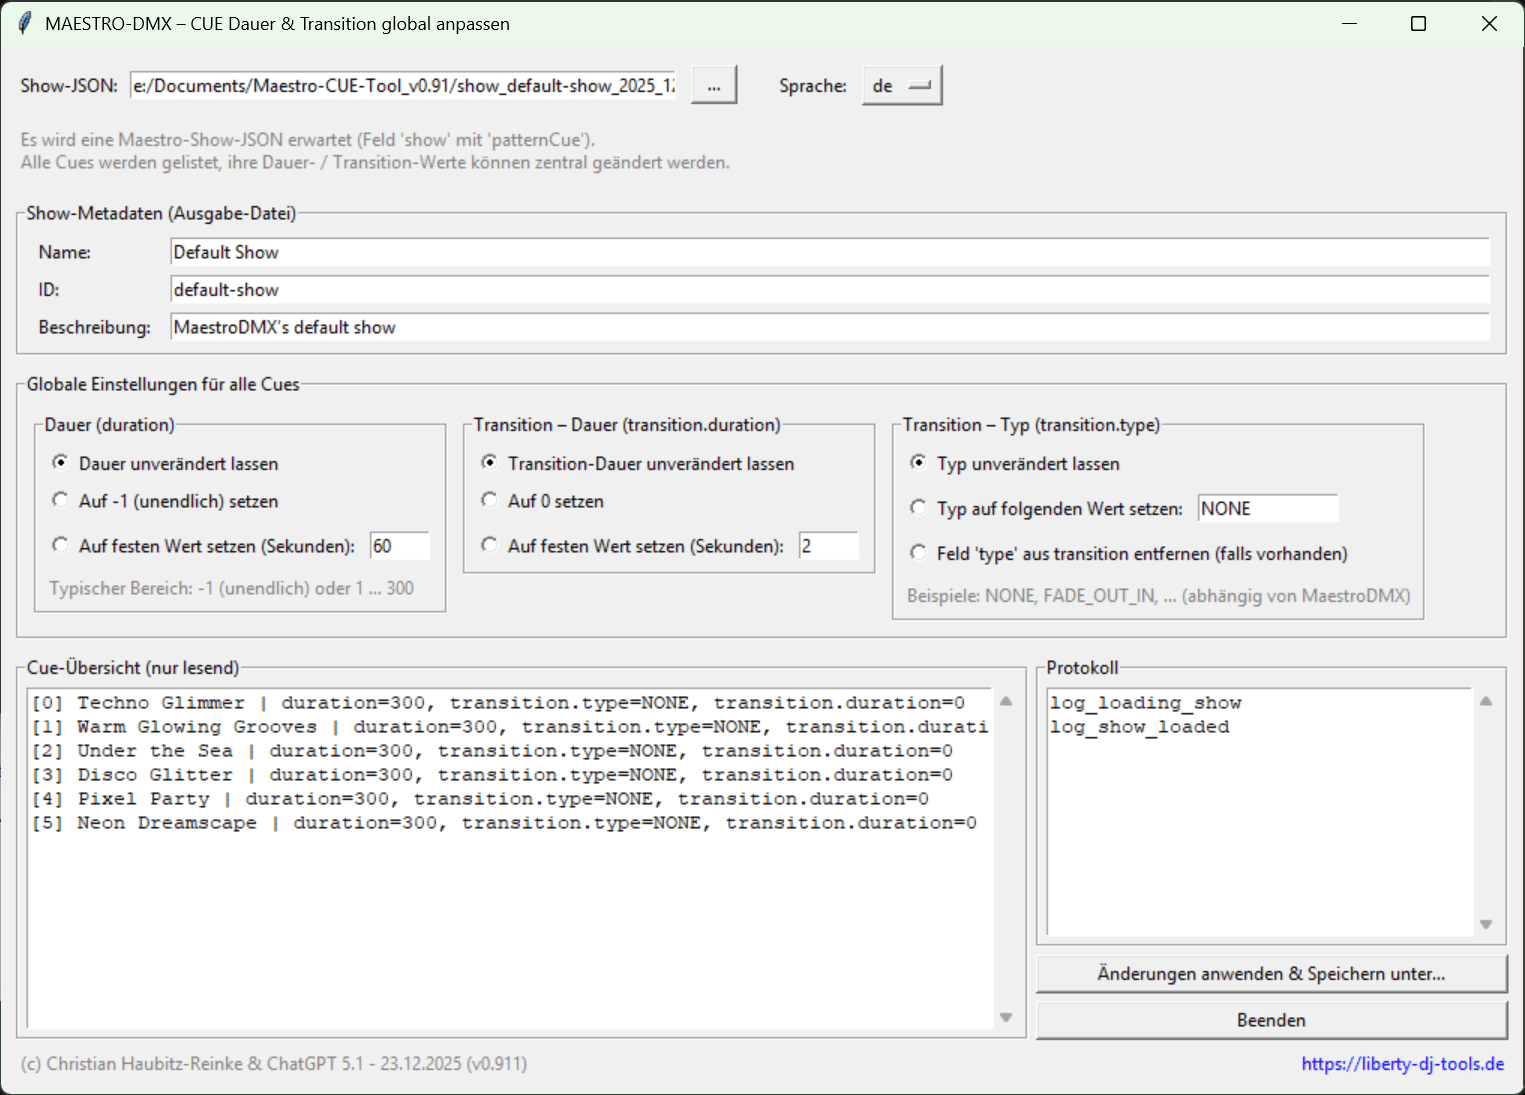This screenshot has height=1095, width=1525.
Task: Click the Beenden button
Action: pos(1271,1020)
